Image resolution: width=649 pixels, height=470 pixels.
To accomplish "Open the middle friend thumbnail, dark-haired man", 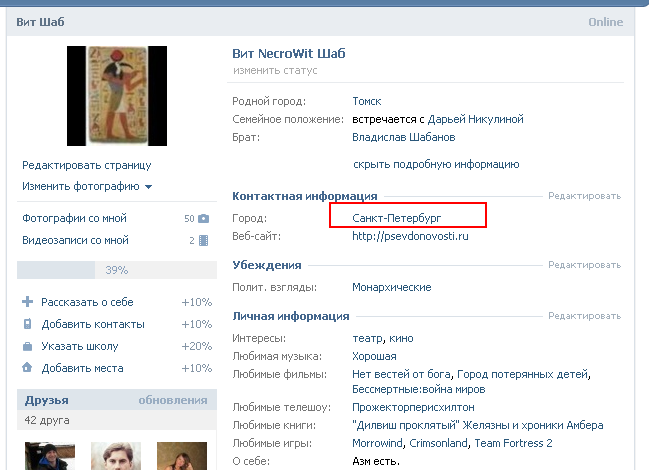I will click(116, 456).
